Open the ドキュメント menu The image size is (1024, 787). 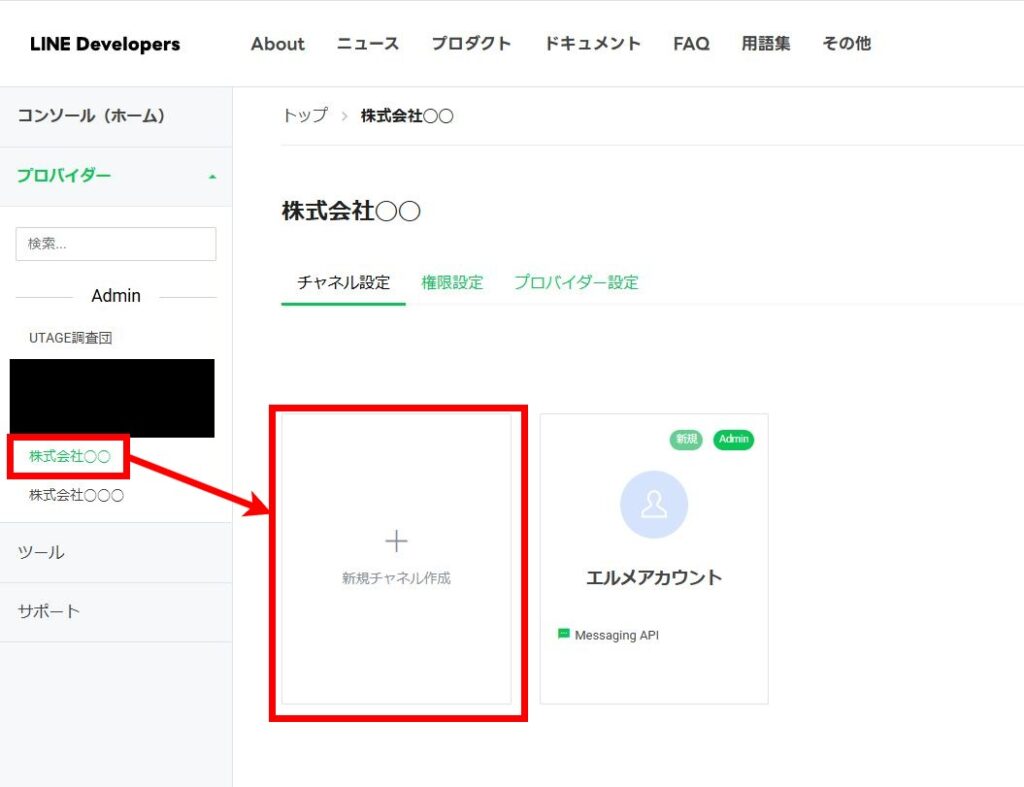(592, 44)
